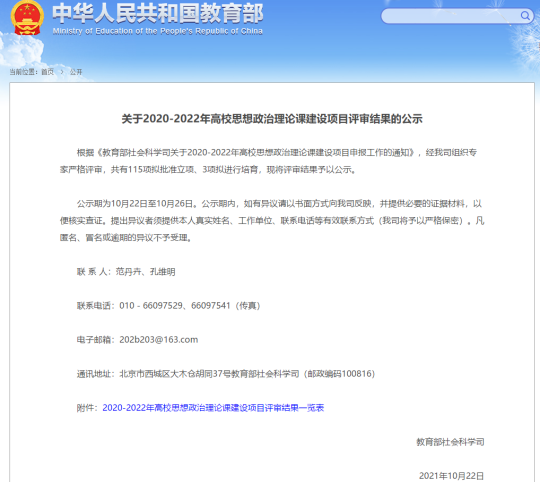Click the Ministry of Education English subtitle

(158, 31)
